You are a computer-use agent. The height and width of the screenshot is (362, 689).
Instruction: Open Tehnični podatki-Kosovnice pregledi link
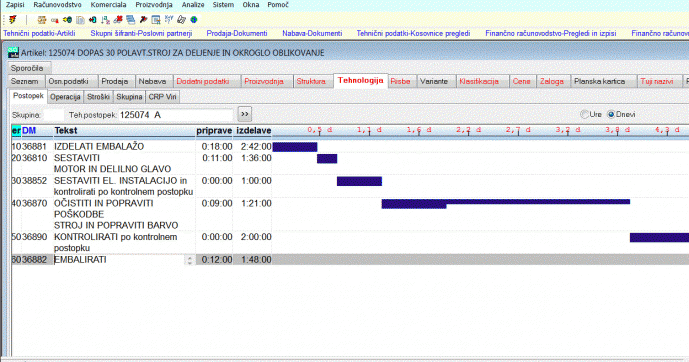pyautogui.click(x=413, y=33)
